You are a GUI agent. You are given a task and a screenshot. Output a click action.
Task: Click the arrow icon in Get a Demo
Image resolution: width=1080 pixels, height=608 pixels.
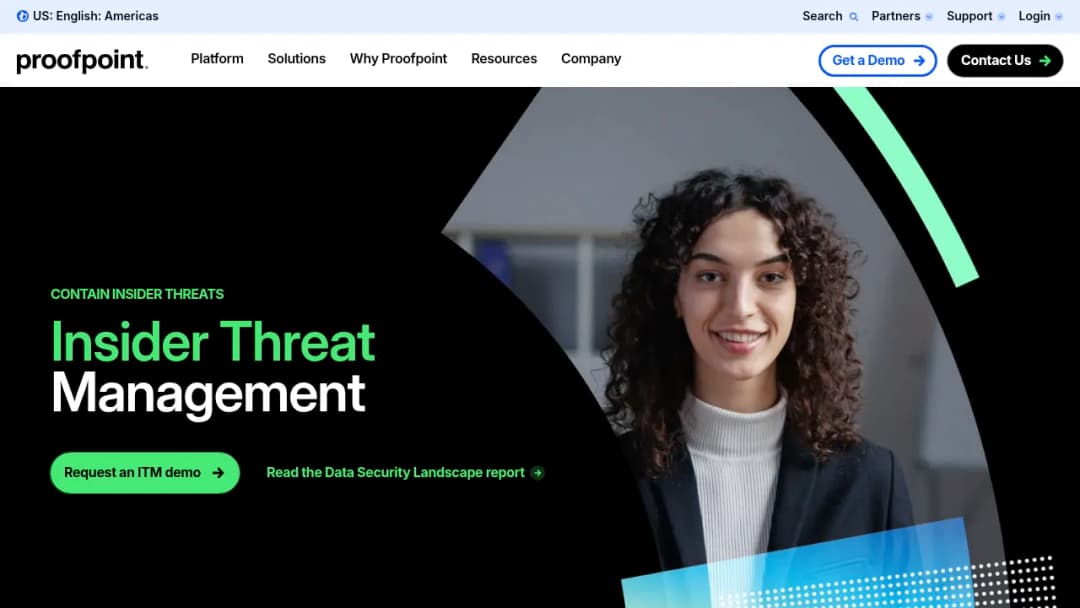click(x=919, y=61)
